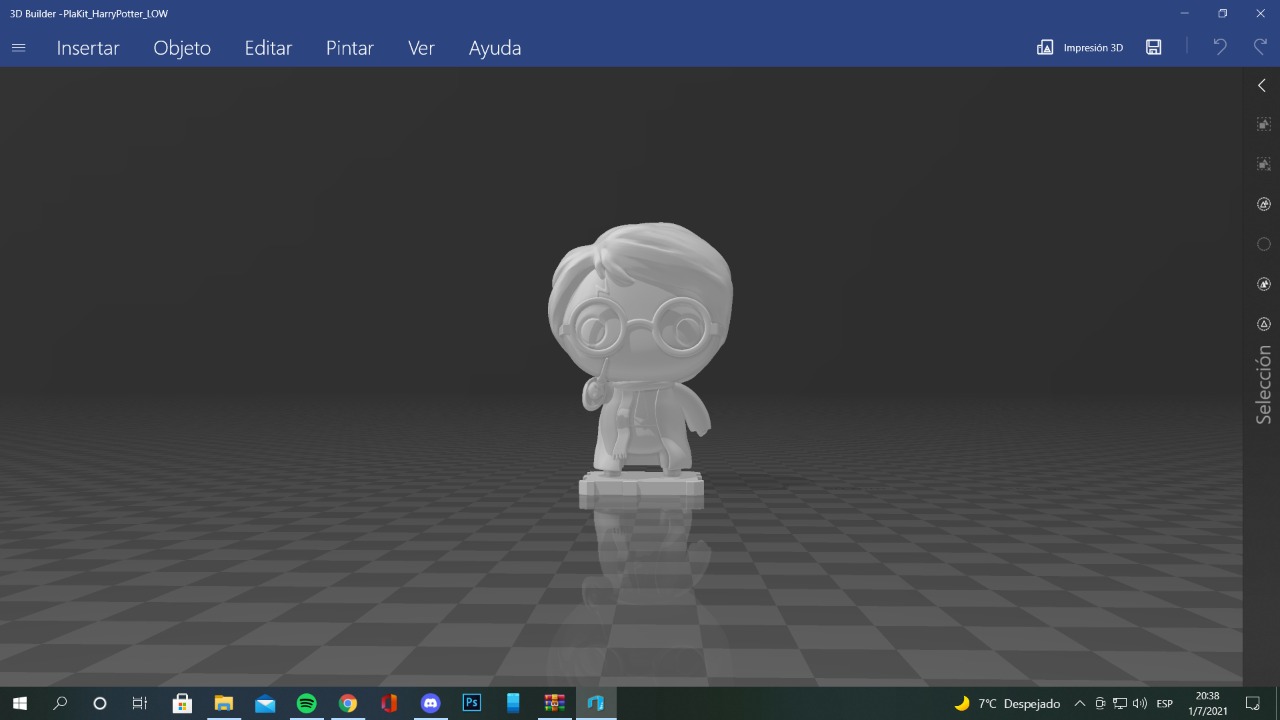Open WinRAR from the taskbar
The width and height of the screenshot is (1280, 720).
click(x=554, y=703)
